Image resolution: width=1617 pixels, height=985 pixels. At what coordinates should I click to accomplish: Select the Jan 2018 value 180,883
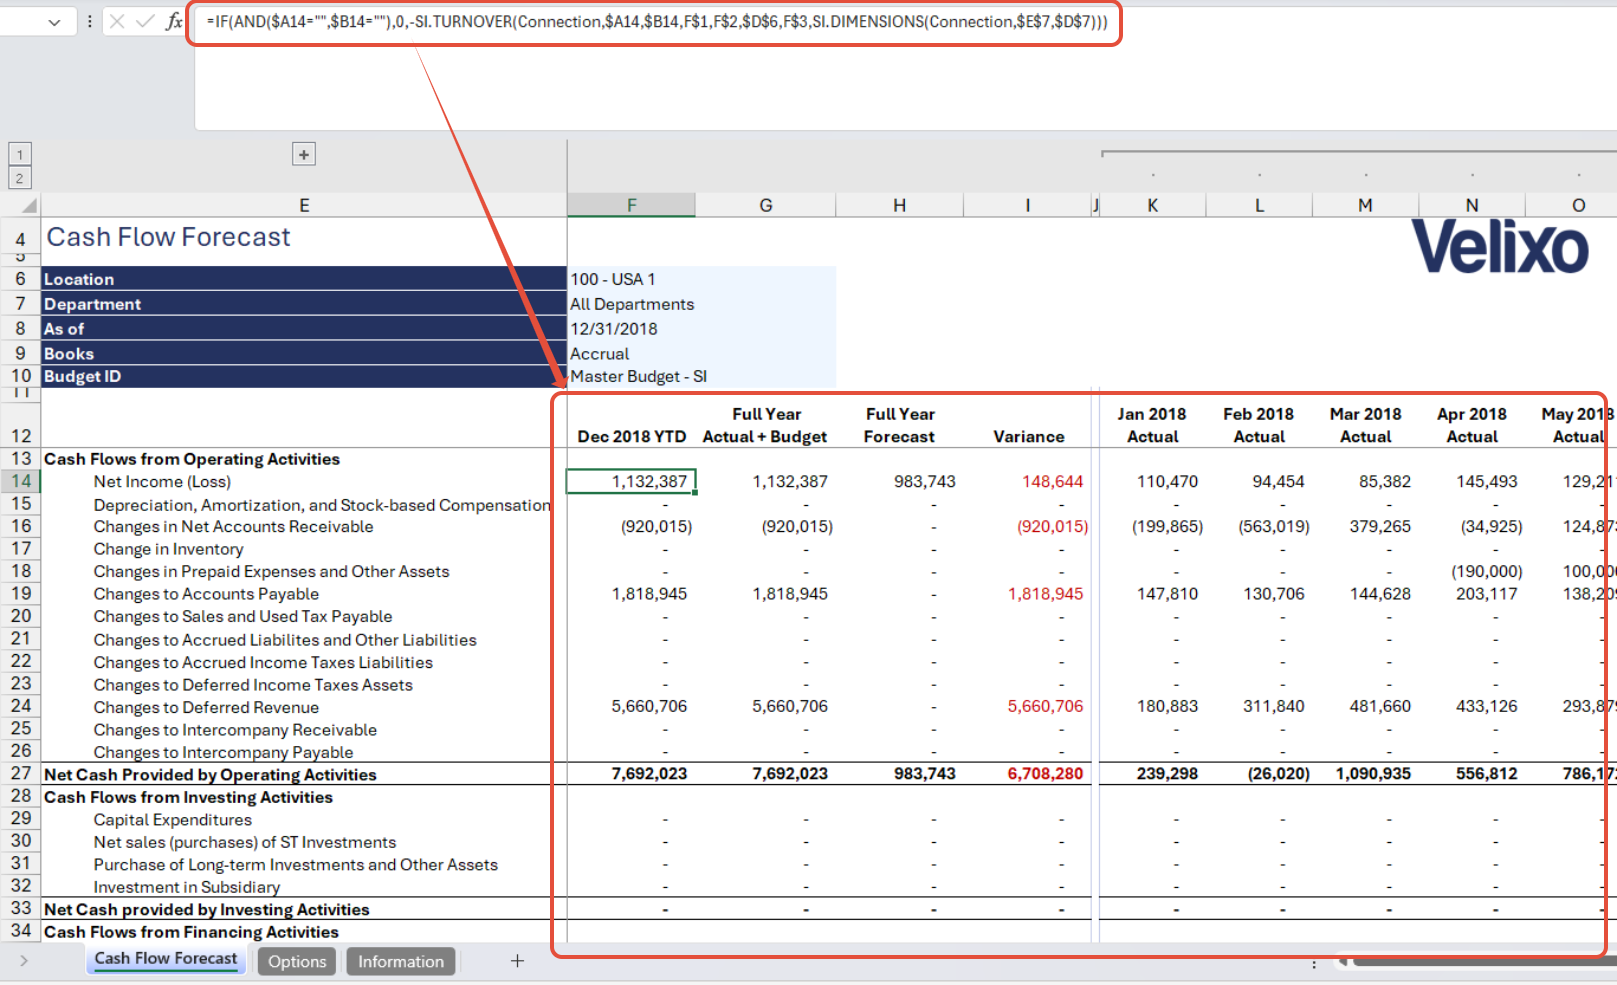coord(1167,707)
